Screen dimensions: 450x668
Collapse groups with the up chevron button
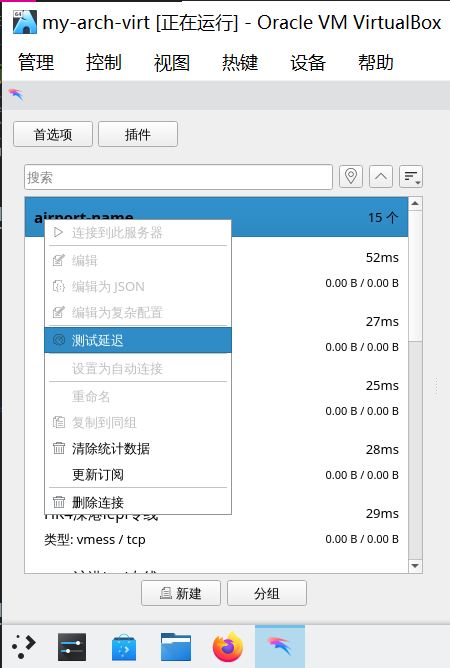click(x=381, y=176)
